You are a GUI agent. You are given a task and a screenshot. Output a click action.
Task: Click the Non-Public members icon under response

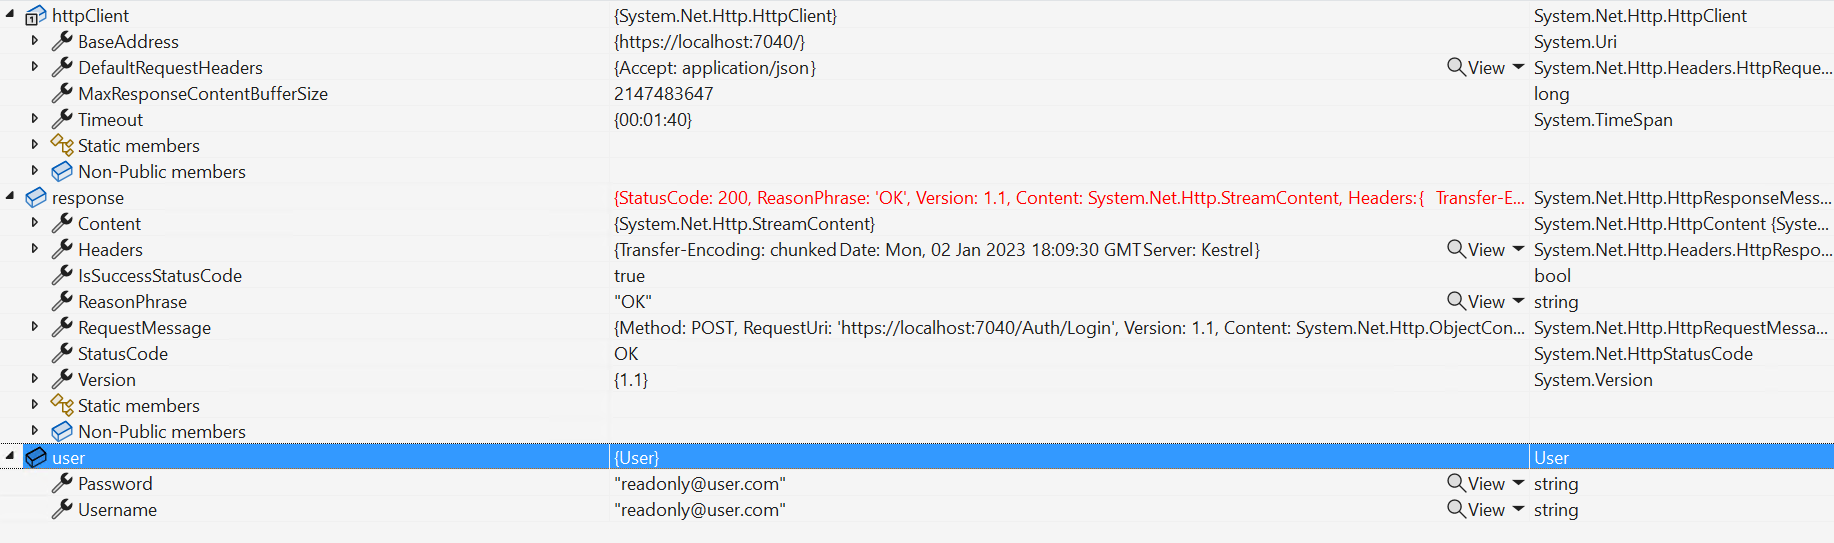click(x=62, y=431)
